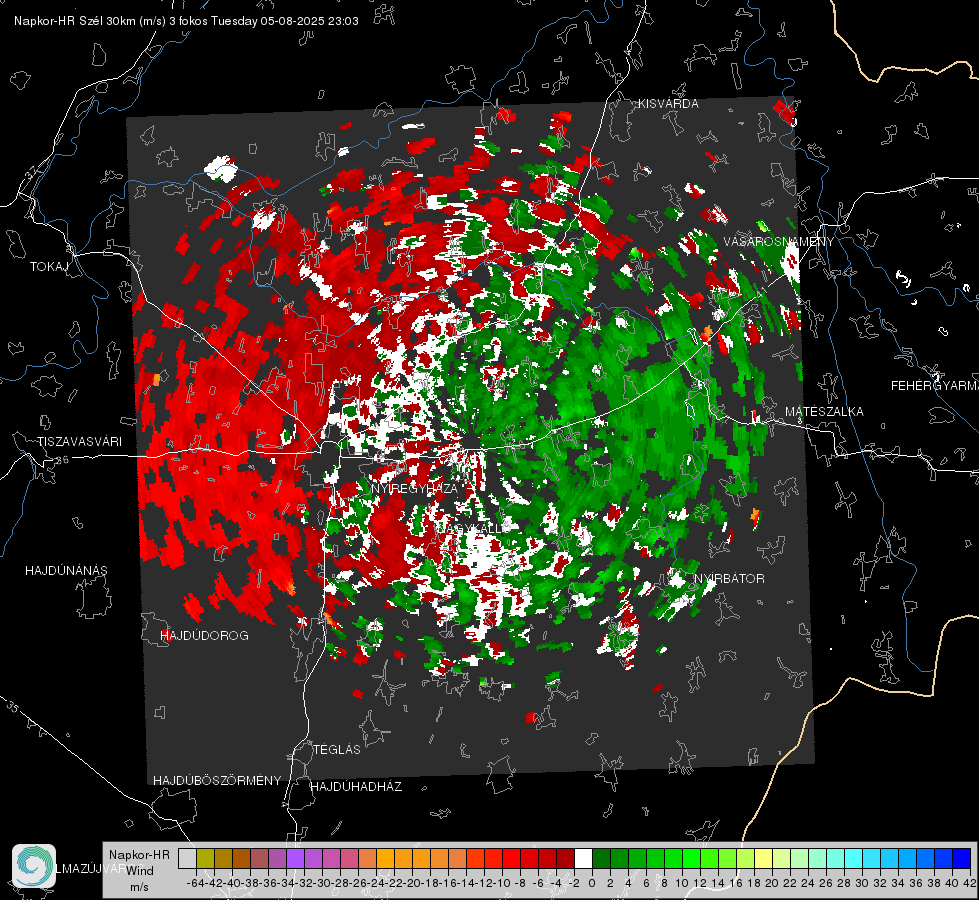Image resolution: width=979 pixels, height=900 pixels.
Task: Click the road number 35 marker at lower left
Action: pyautogui.click(x=12, y=708)
